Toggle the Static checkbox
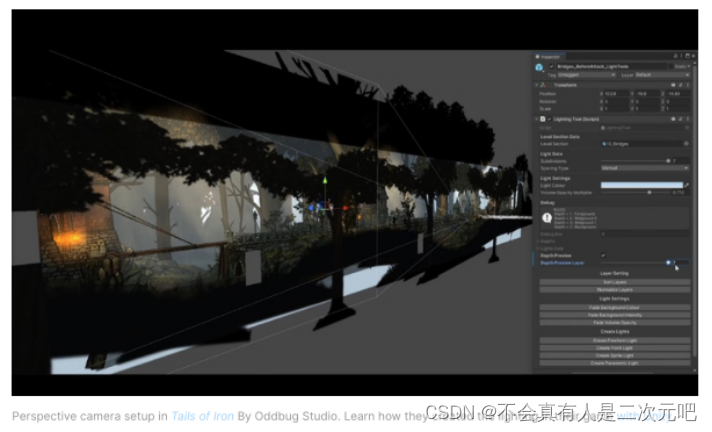The width and height of the screenshot is (712, 432). coord(670,66)
